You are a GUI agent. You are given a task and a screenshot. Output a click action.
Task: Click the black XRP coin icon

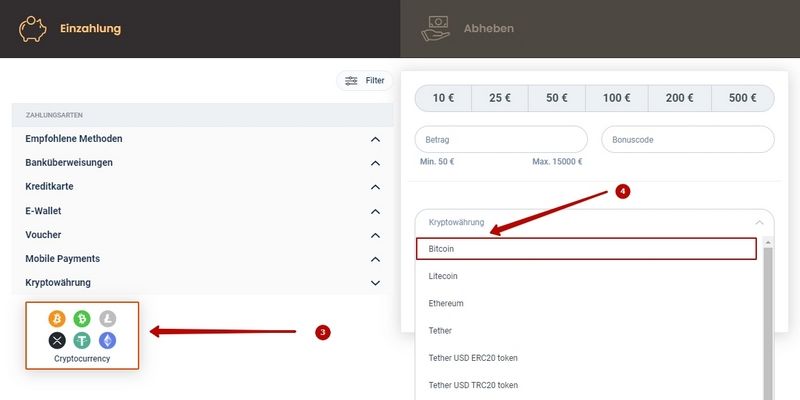tap(57, 340)
